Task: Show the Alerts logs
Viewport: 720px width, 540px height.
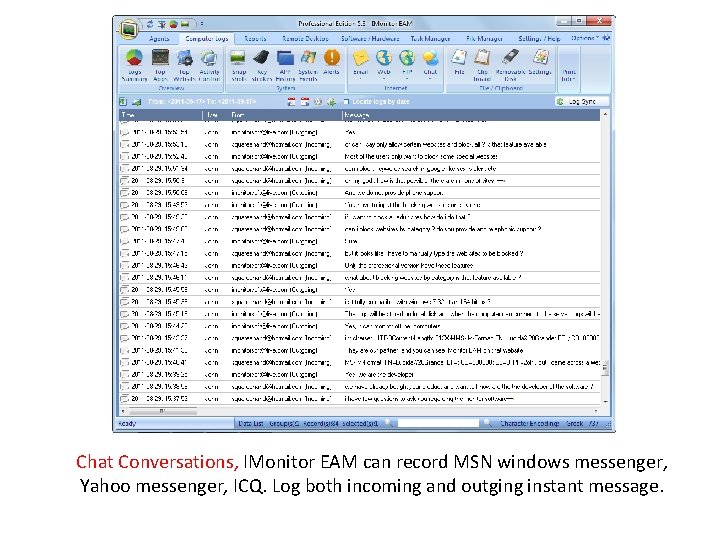Action: pyautogui.click(x=332, y=62)
